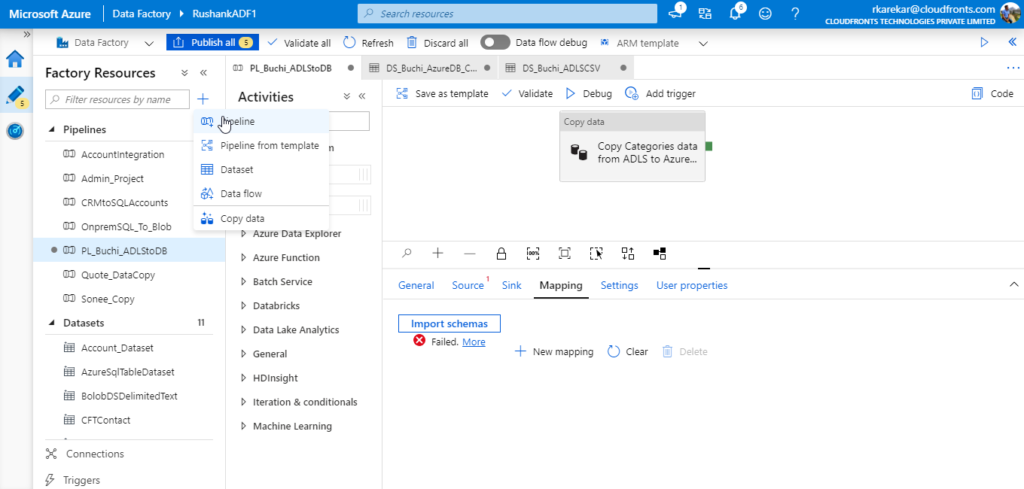Select Dataset from the new resource menu
Image resolution: width=1024 pixels, height=489 pixels.
(x=237, y=170)
